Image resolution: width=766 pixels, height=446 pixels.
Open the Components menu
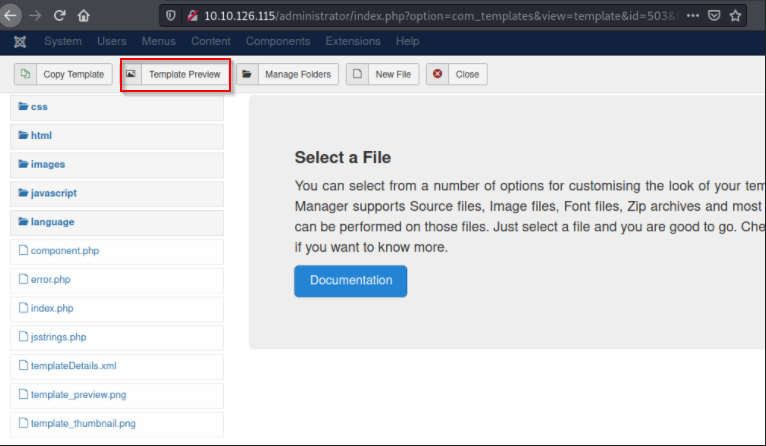[277, 41]
